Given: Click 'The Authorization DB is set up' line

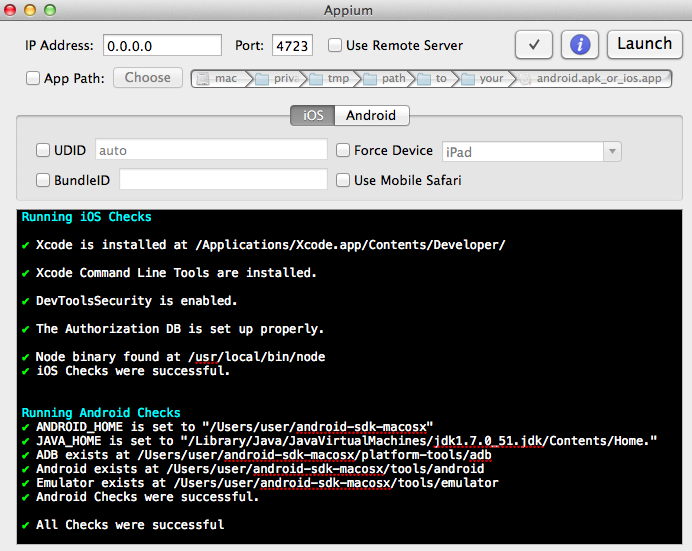Looking at the screenshot, I should (173, 329).
